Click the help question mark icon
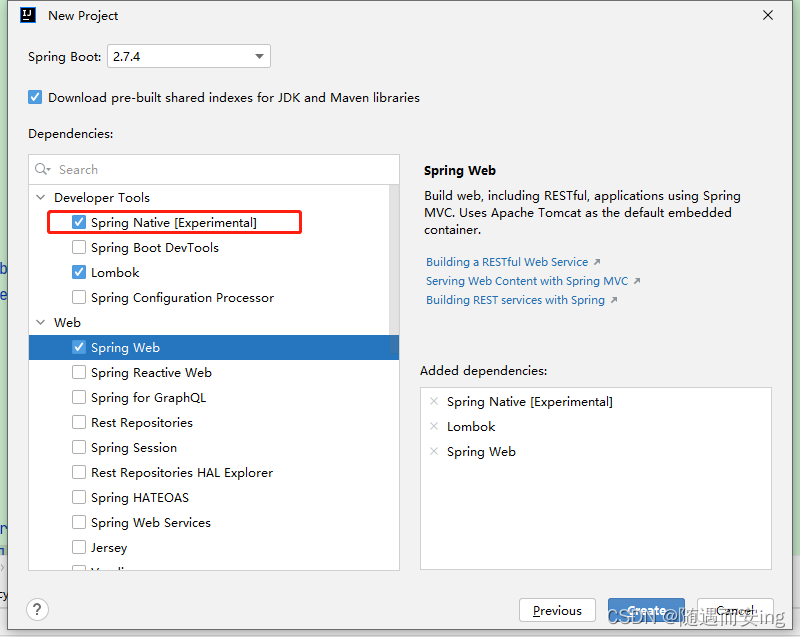The image size is (800, 637). [x=37, y=609]
